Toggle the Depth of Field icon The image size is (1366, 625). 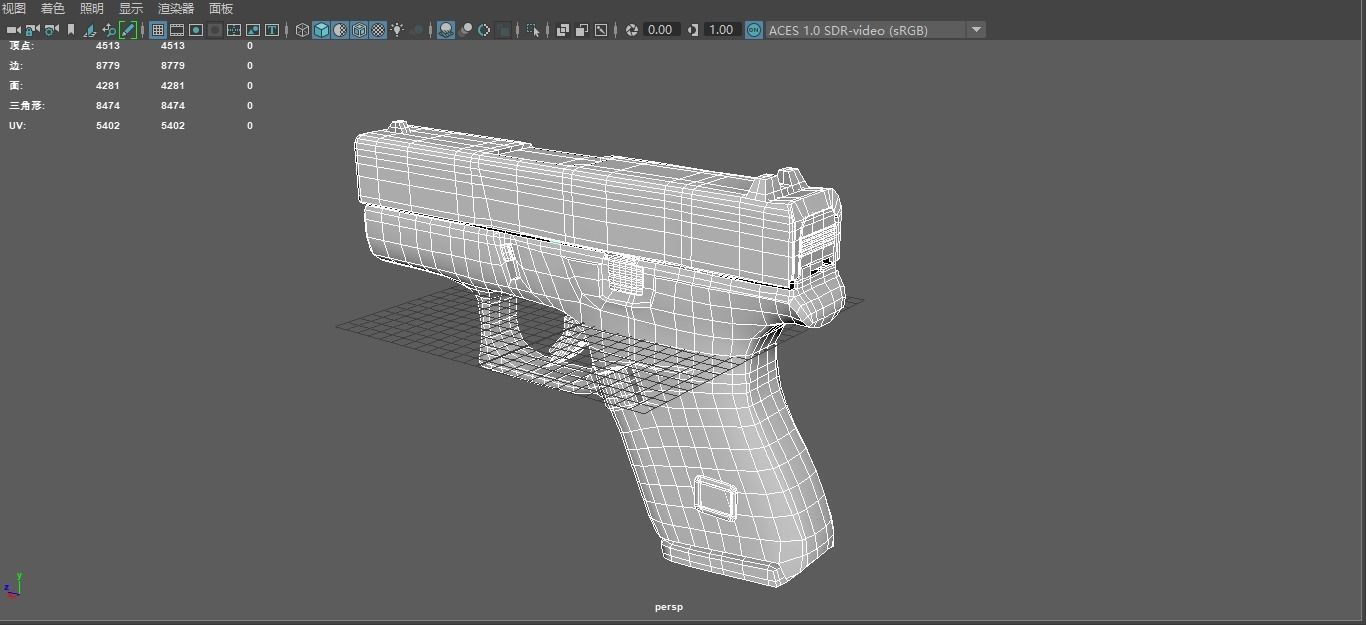tap(503, 30)
